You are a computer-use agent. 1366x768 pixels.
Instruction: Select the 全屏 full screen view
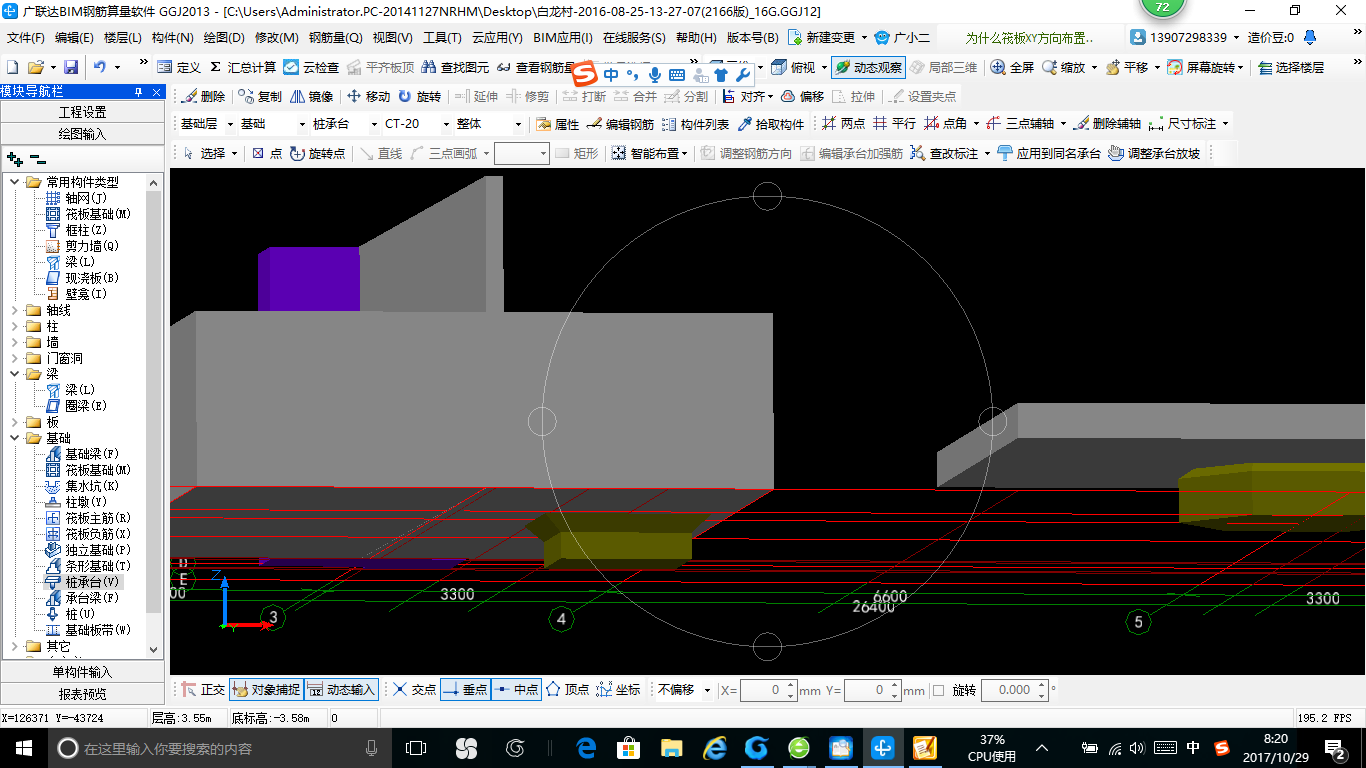click(x=1012, y=67)
